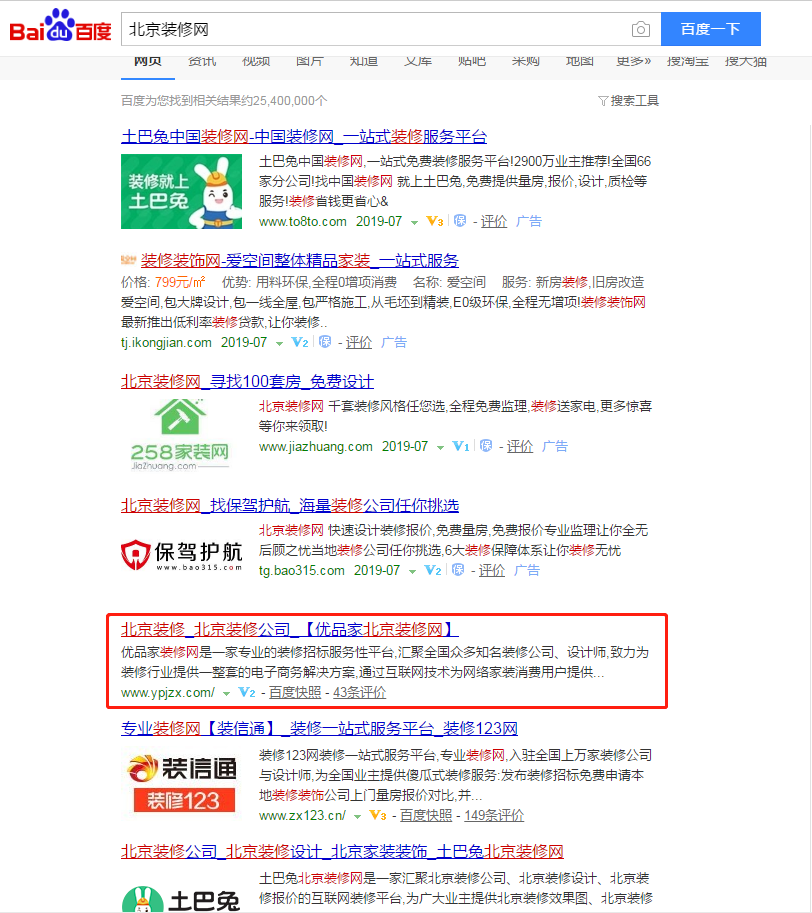
Task: Open the 更多» tab menu
Action: click(x=634, y=62)
